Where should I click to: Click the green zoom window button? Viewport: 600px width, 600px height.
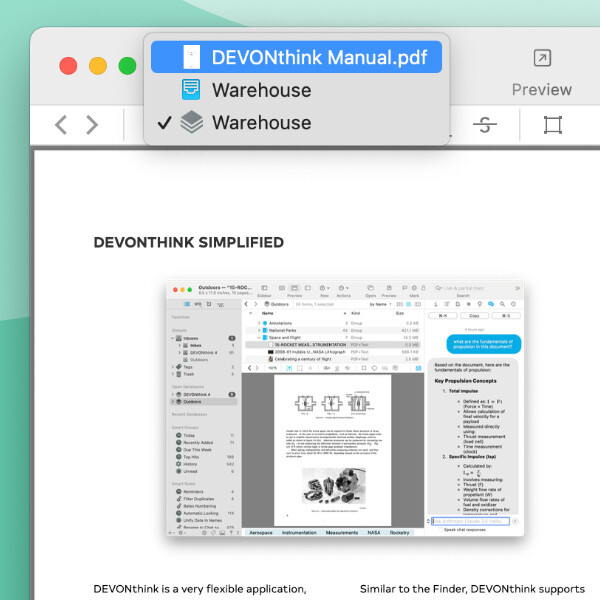point(128,66)
